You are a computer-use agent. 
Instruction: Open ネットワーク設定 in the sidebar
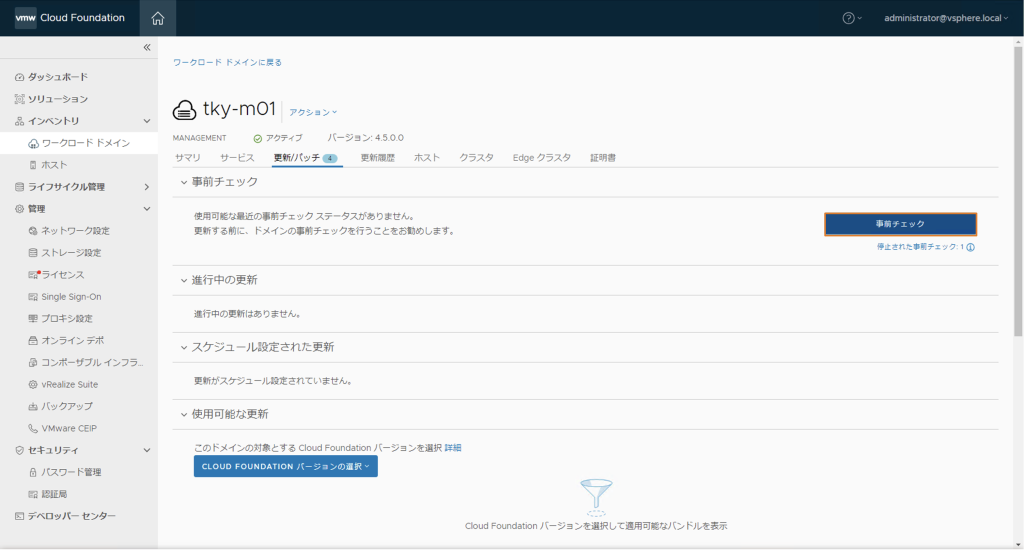(78, 231)
